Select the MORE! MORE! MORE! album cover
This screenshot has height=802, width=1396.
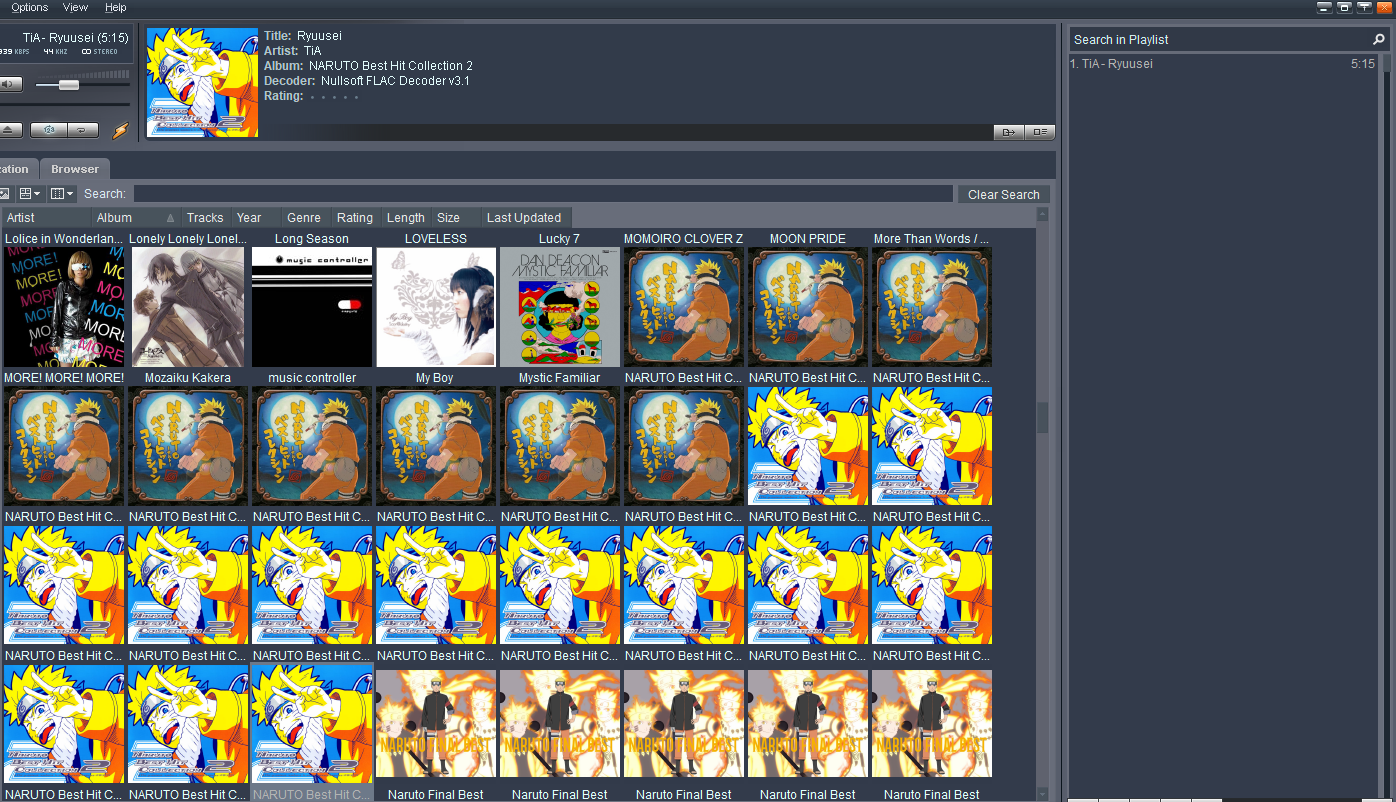pyautogui.click(x=64, y=306)
